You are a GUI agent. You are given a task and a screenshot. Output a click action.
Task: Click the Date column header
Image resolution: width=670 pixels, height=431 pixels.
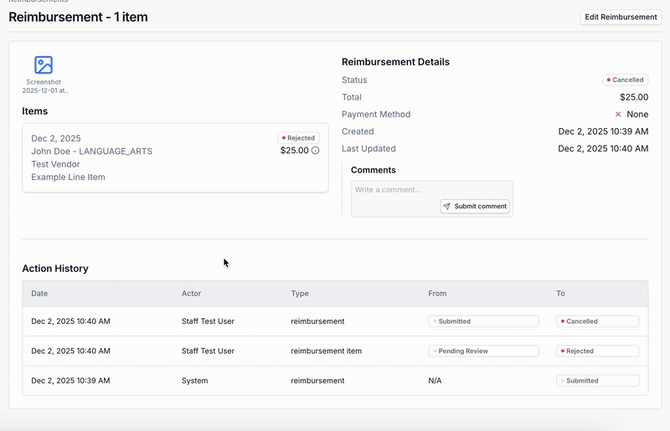pyautogui.click(x=40, y=294)
